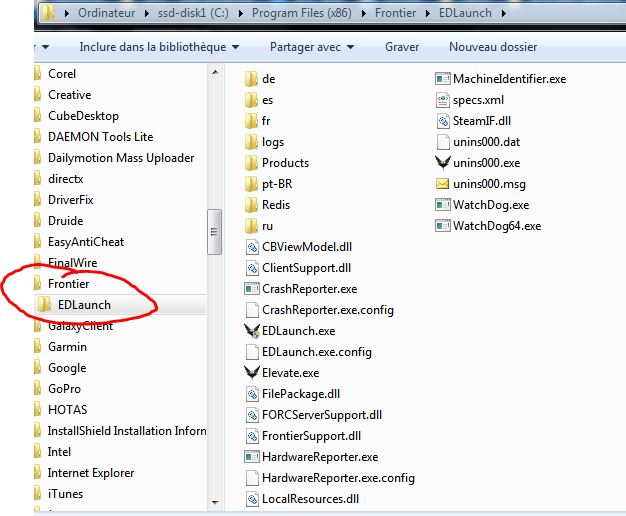626x516 pixels.
Task: Select the specs.xml file icon
Action: click(443, 100)
